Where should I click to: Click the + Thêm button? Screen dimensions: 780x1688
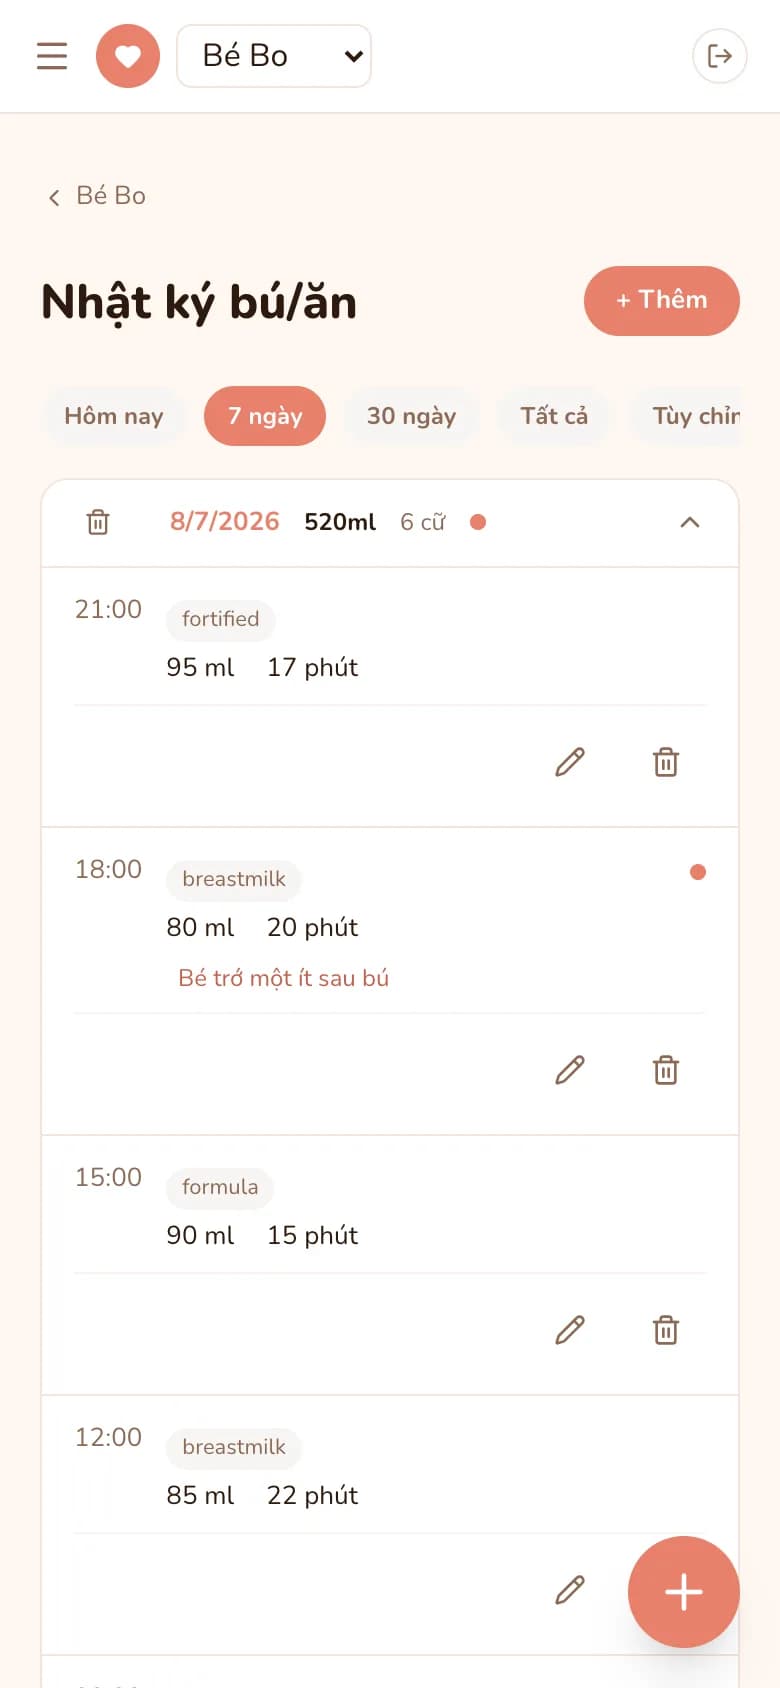(x=662, y=301)
